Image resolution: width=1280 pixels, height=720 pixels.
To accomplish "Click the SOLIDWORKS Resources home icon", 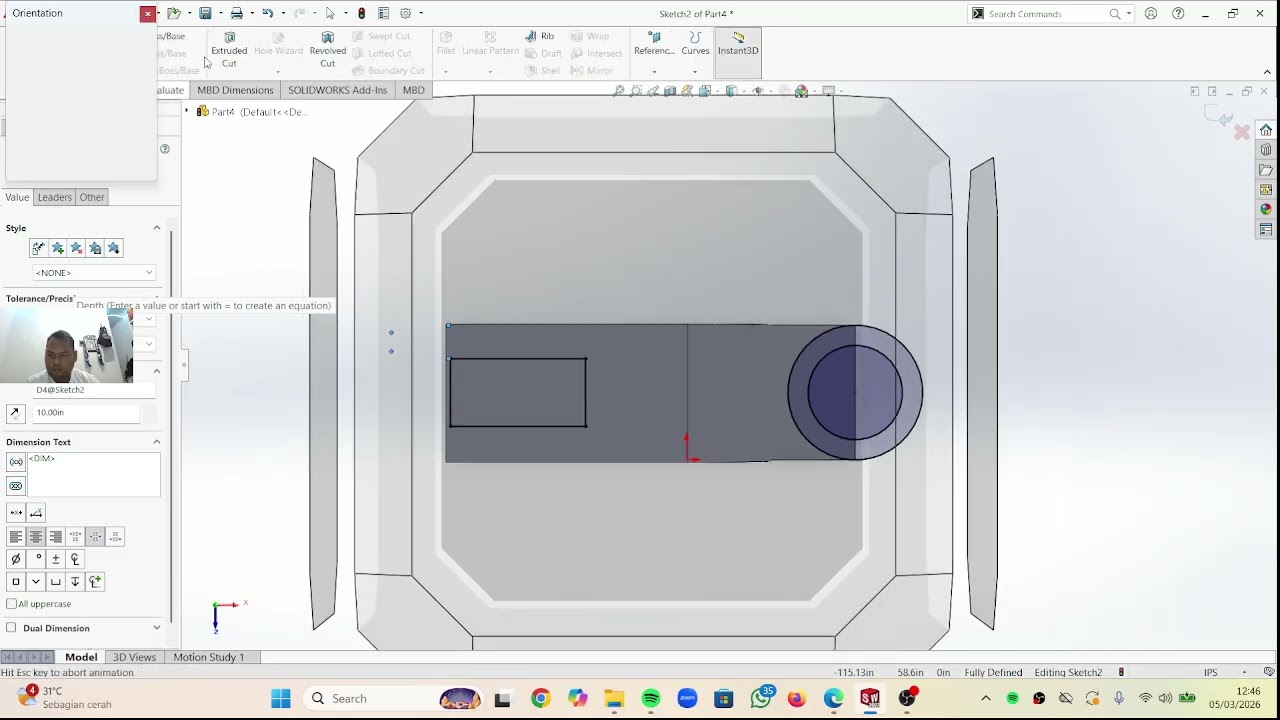I will (x=1266, y=130).
